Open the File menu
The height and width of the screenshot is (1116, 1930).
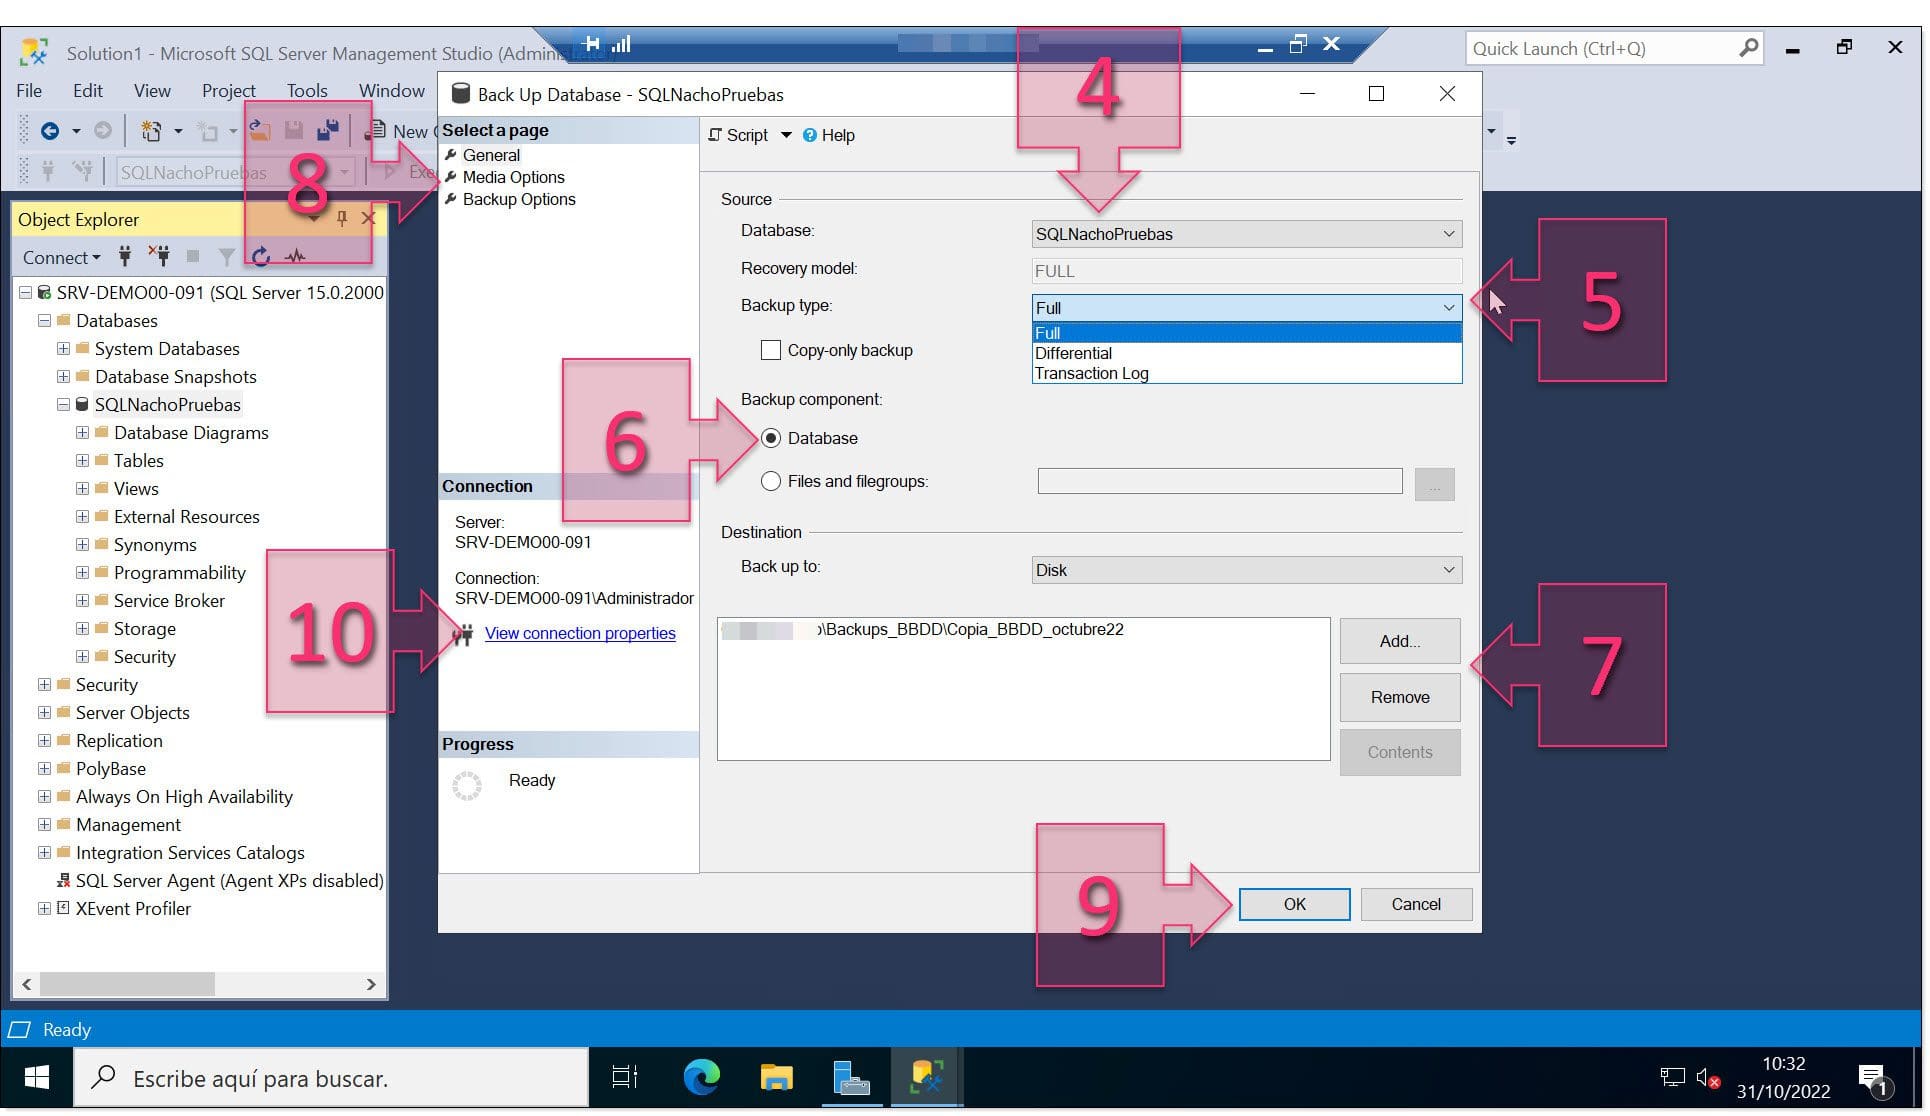coord(29,90)
